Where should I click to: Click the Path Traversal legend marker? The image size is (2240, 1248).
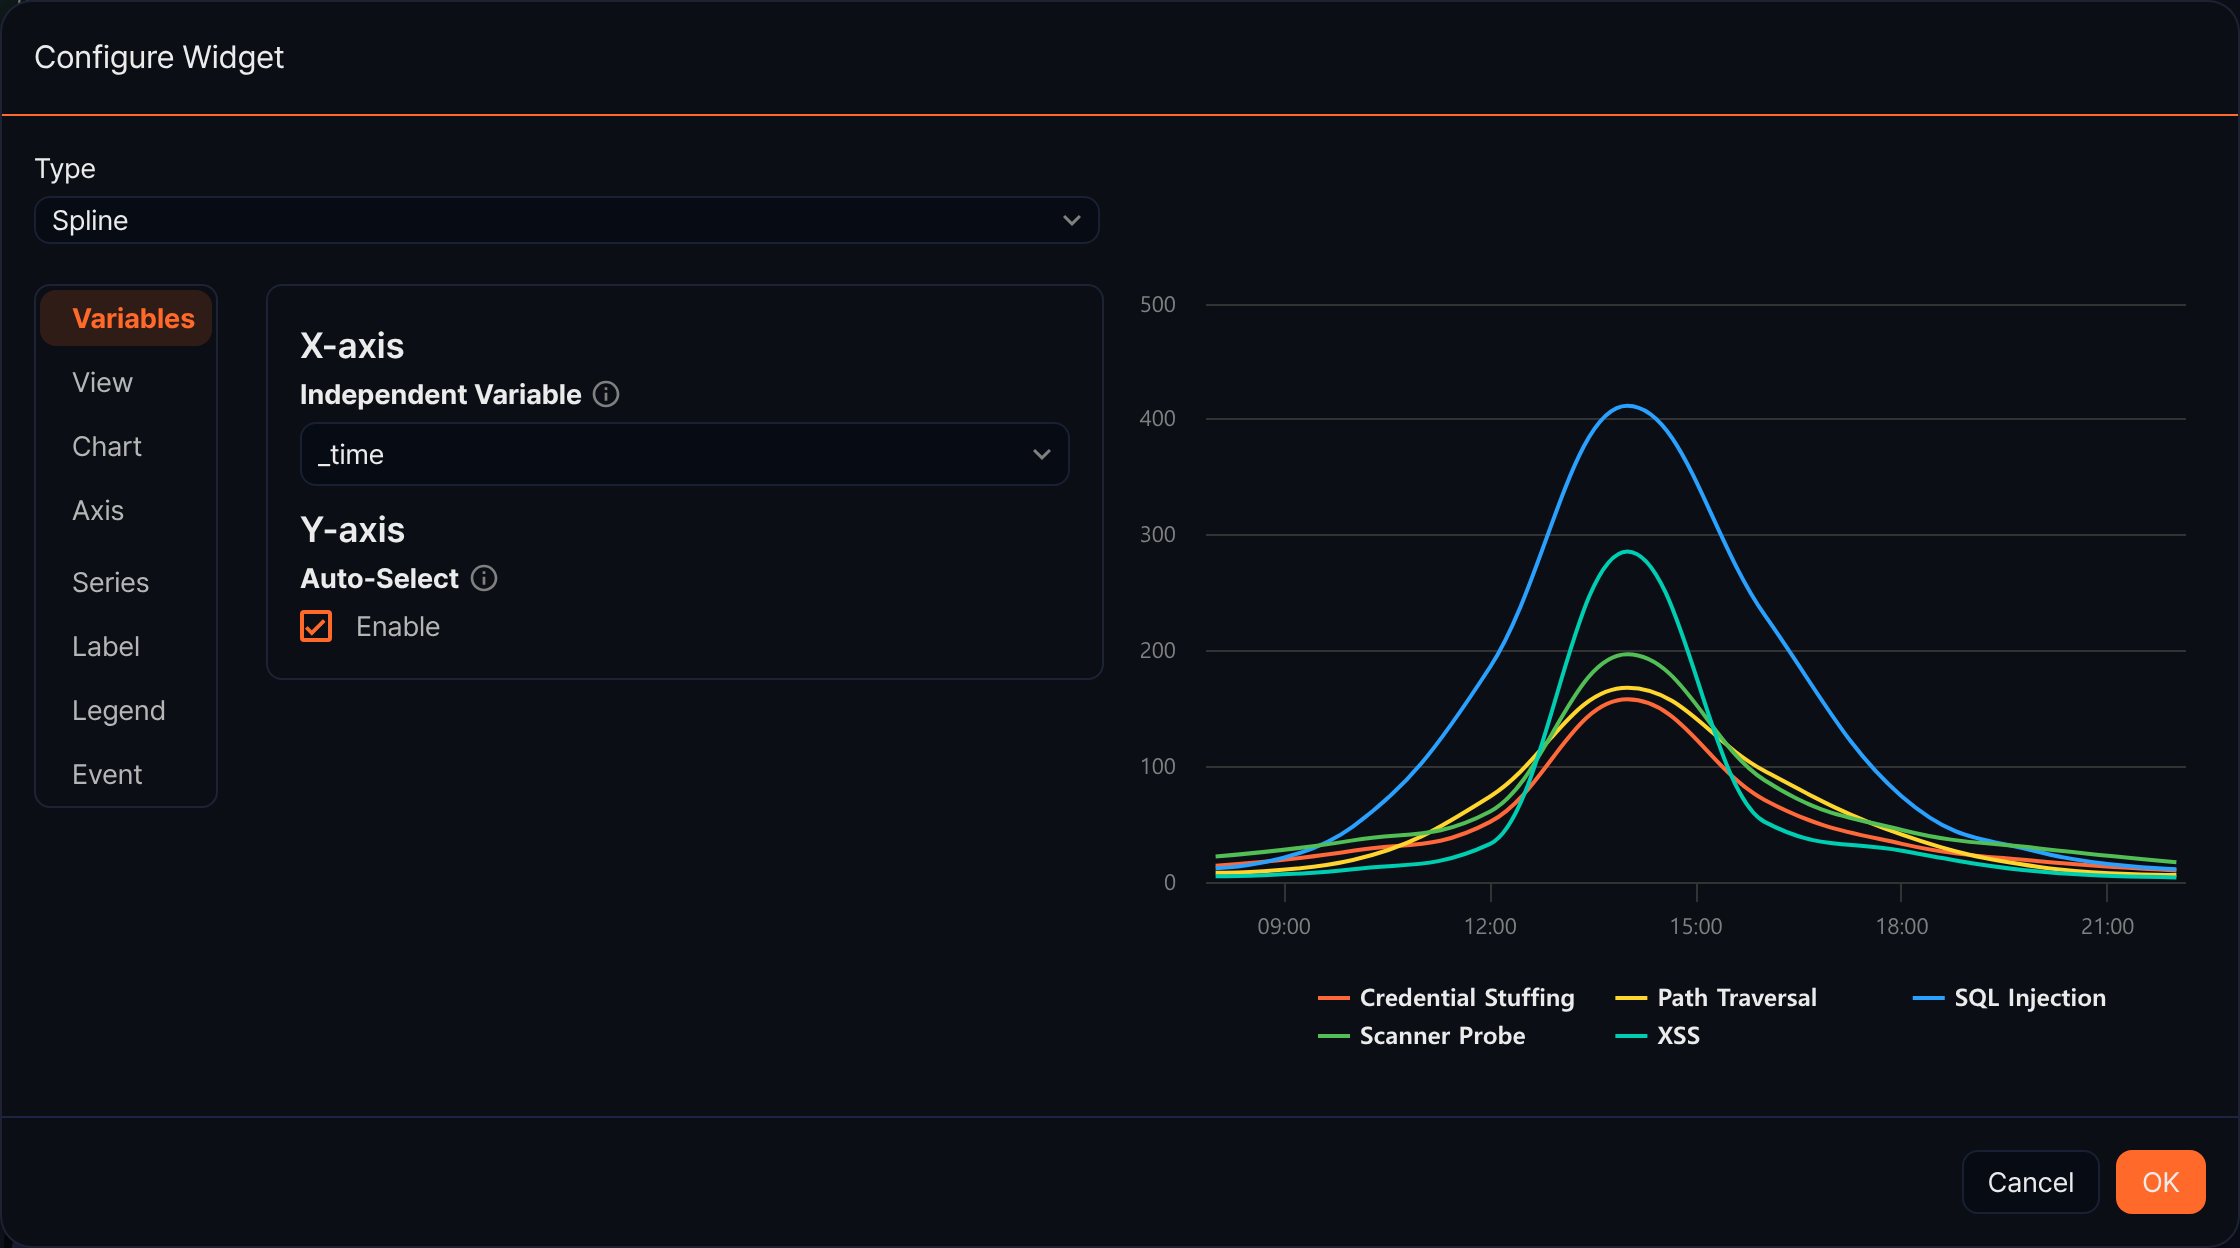click(x=1631, y=998)
